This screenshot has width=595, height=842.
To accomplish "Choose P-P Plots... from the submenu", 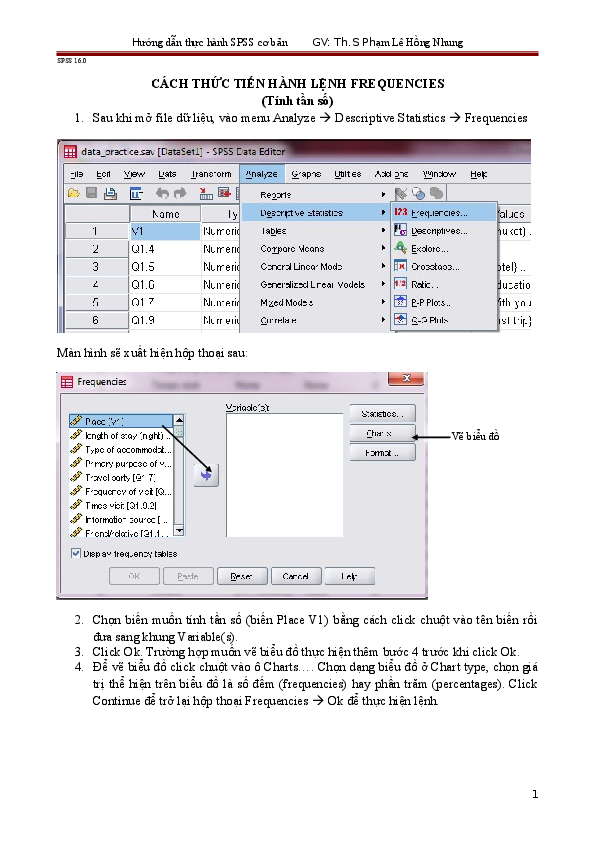I will point(444,302).
